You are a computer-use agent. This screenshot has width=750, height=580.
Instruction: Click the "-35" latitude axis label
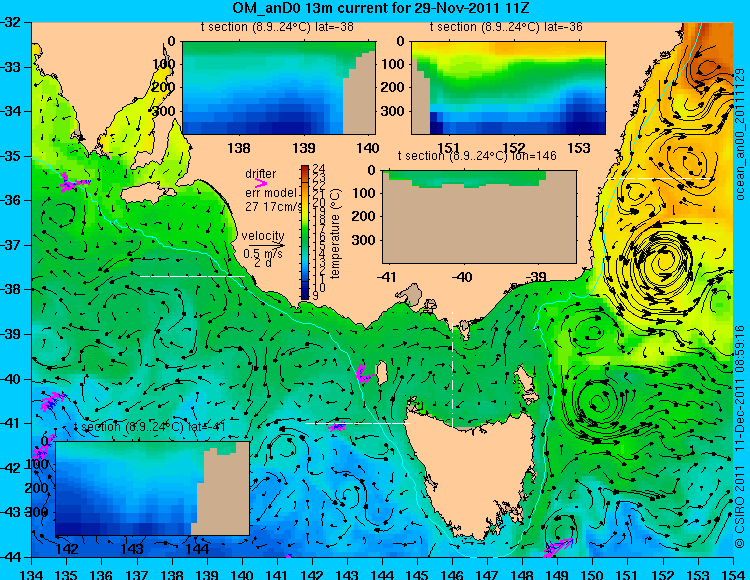(x=11, y=156)
